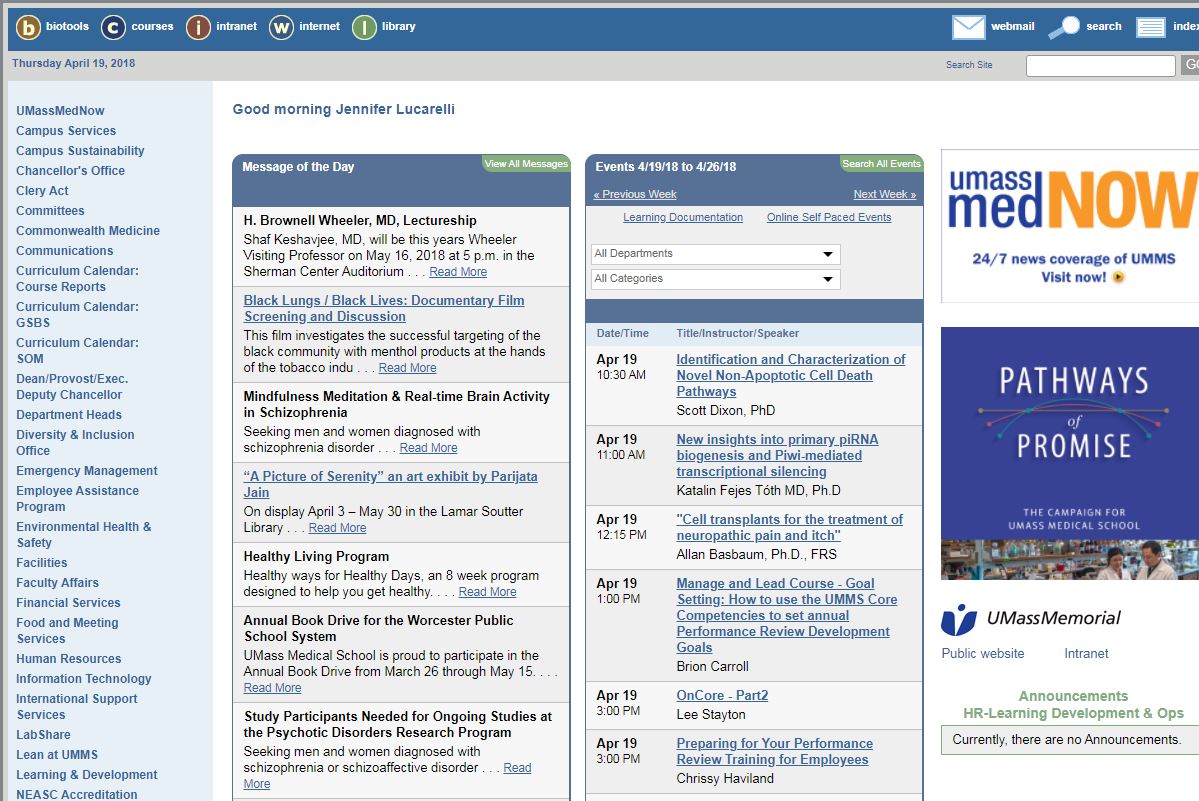Click the Pathways of Promise banner
The image size is (1199, 801).
(1069, 452)
